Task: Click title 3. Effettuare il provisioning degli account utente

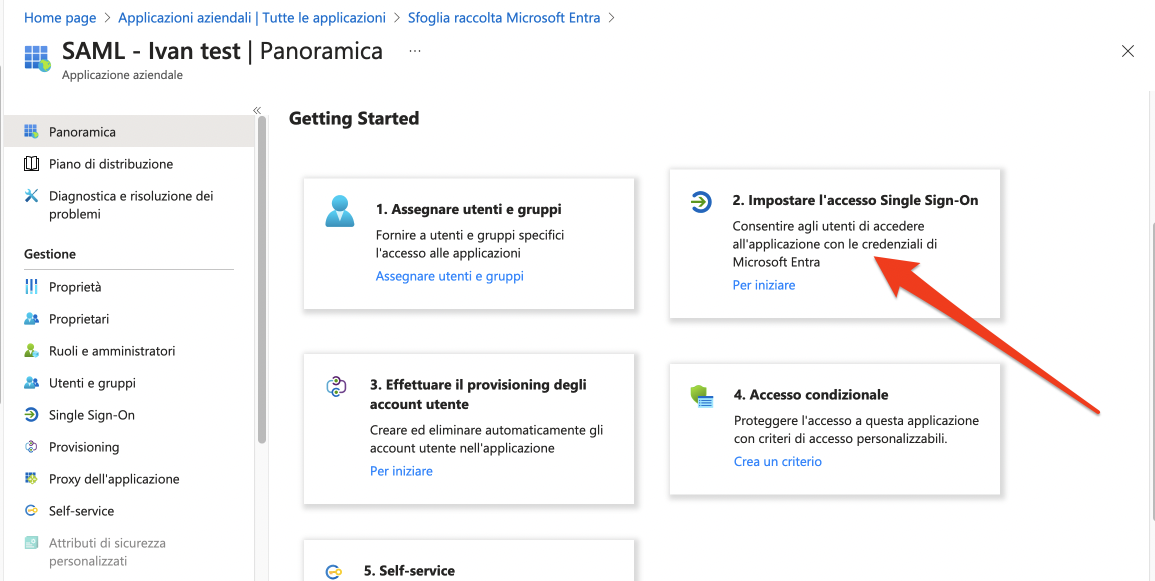Action: [x=478, y=394]
